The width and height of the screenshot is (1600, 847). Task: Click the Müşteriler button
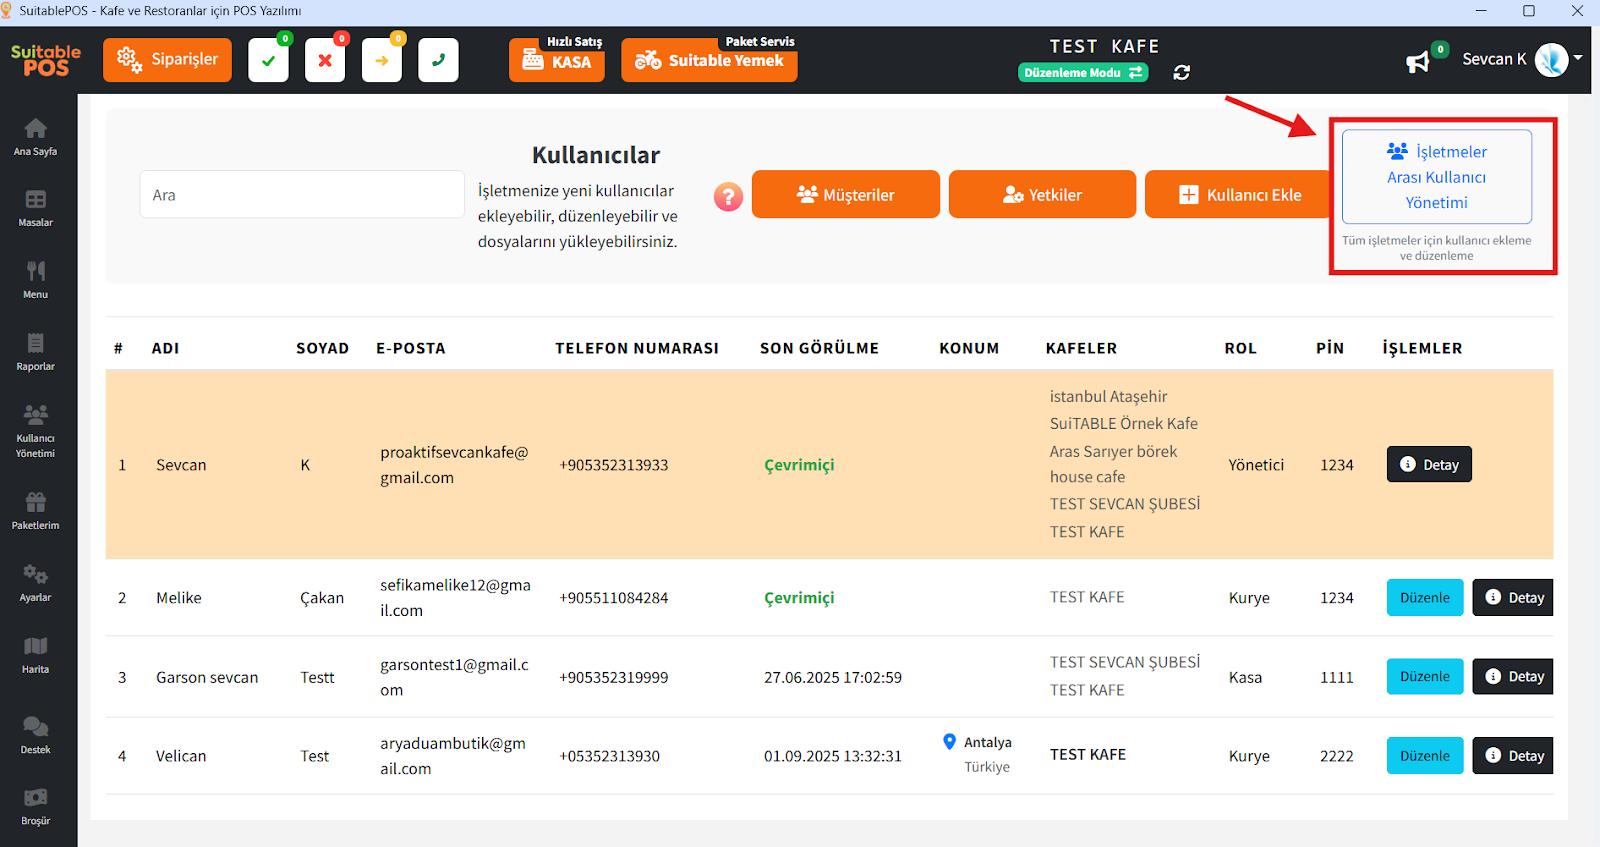tap(845, 195)
